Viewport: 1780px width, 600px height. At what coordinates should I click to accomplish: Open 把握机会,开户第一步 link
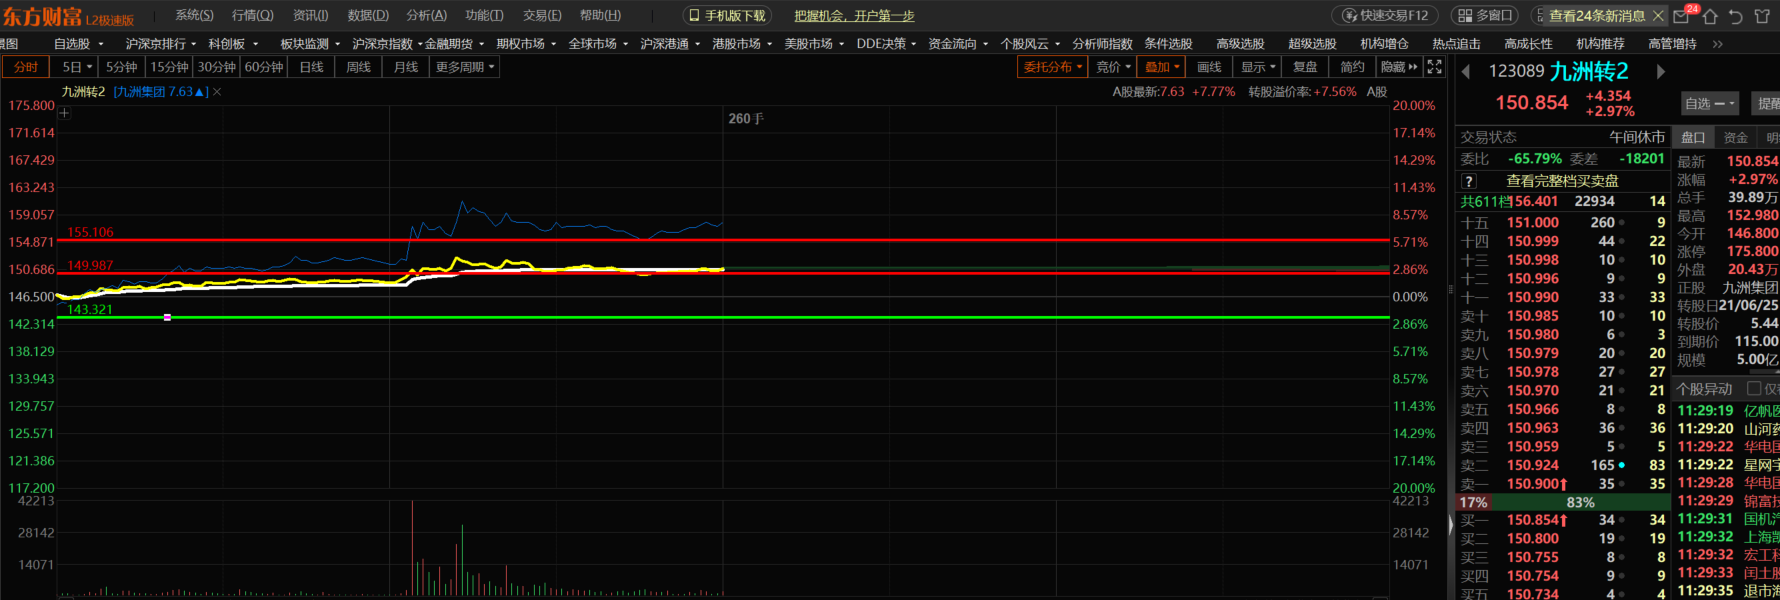coord(854,16)
